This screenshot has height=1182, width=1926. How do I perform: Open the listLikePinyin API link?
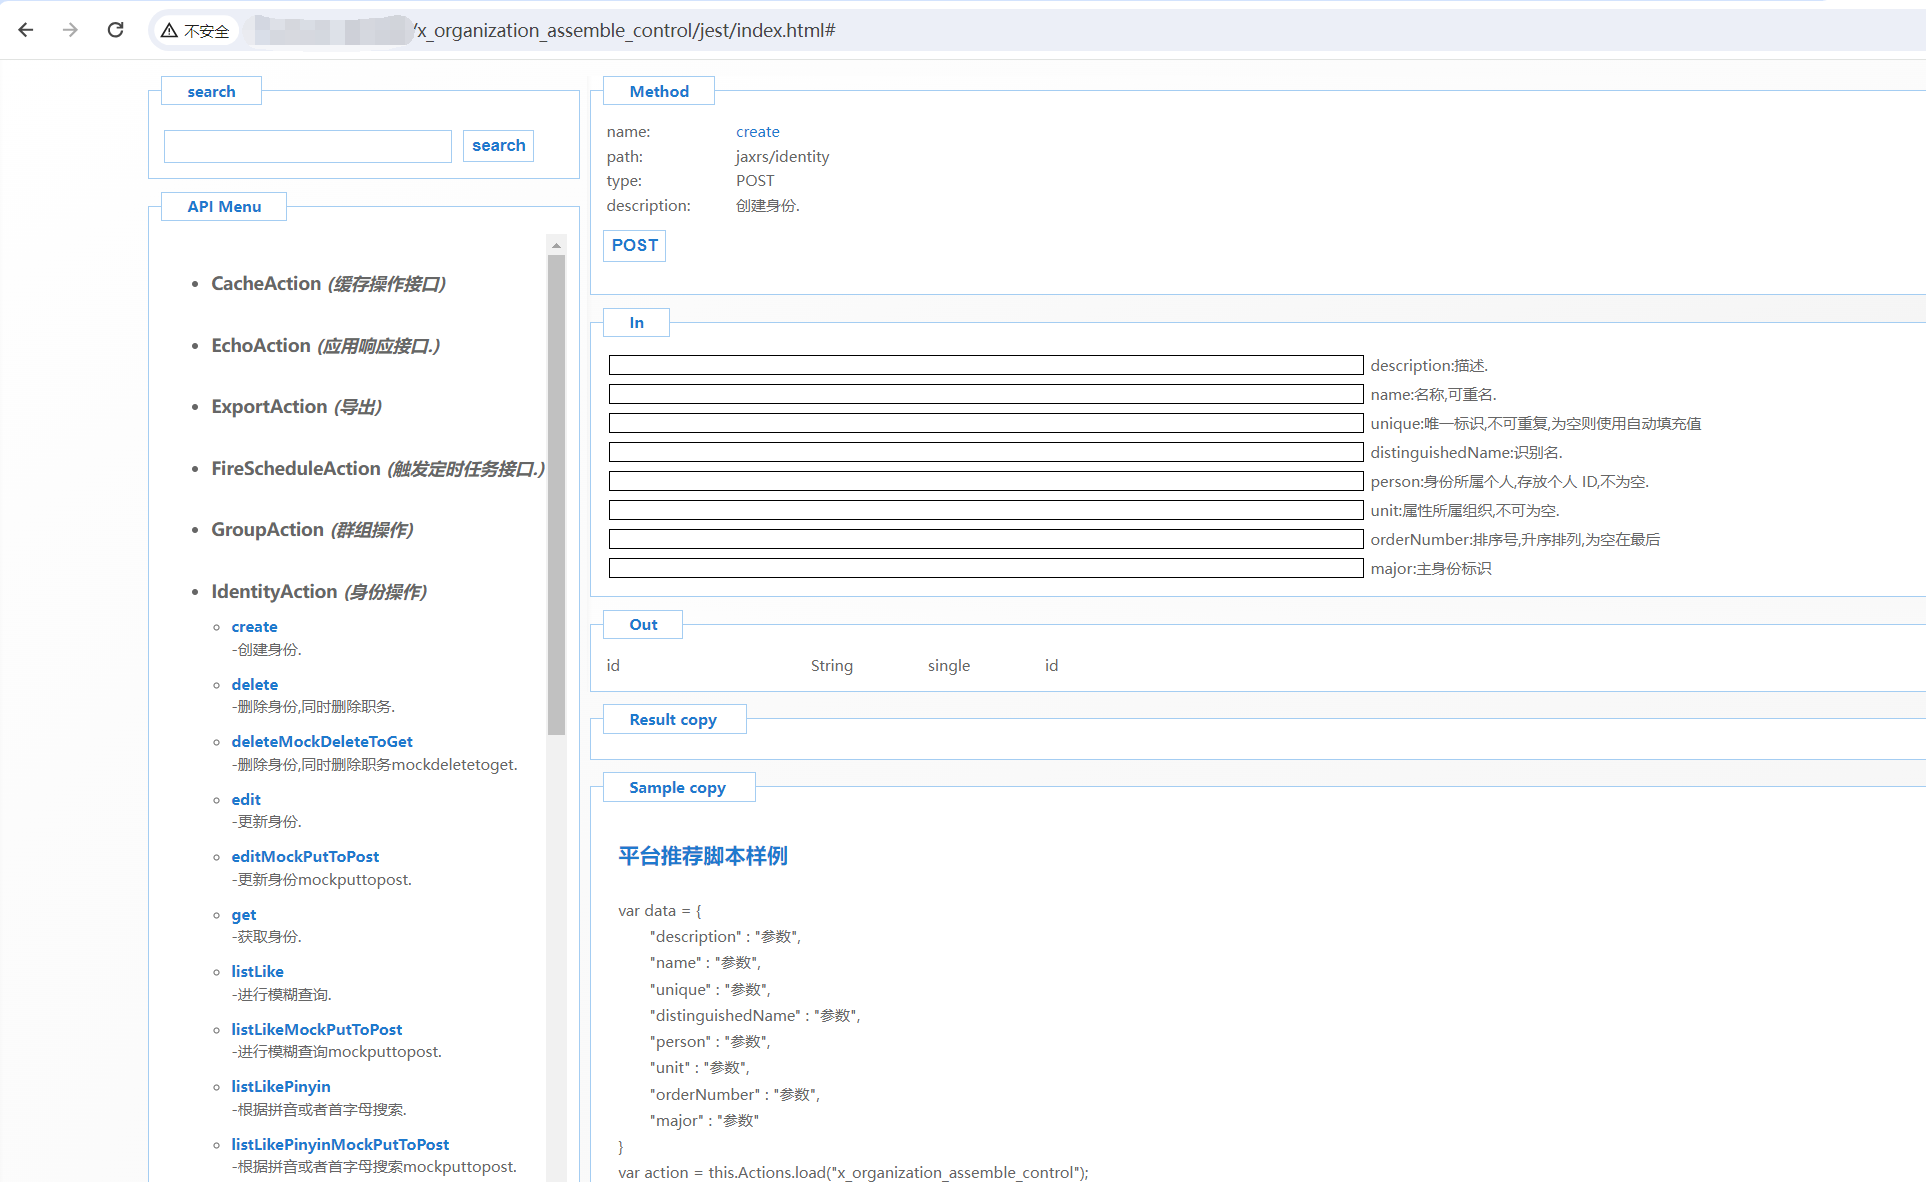tap(280, 1086)
